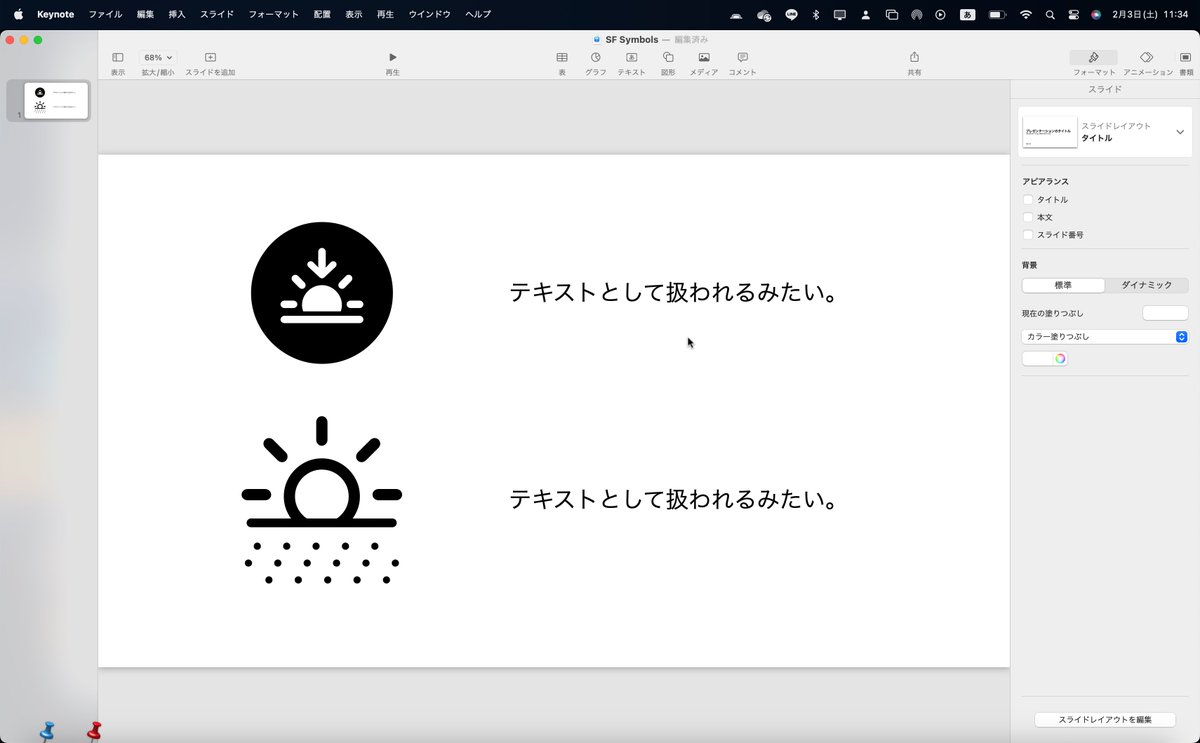
Task: Open the 編集 menu
Action: 145,15
